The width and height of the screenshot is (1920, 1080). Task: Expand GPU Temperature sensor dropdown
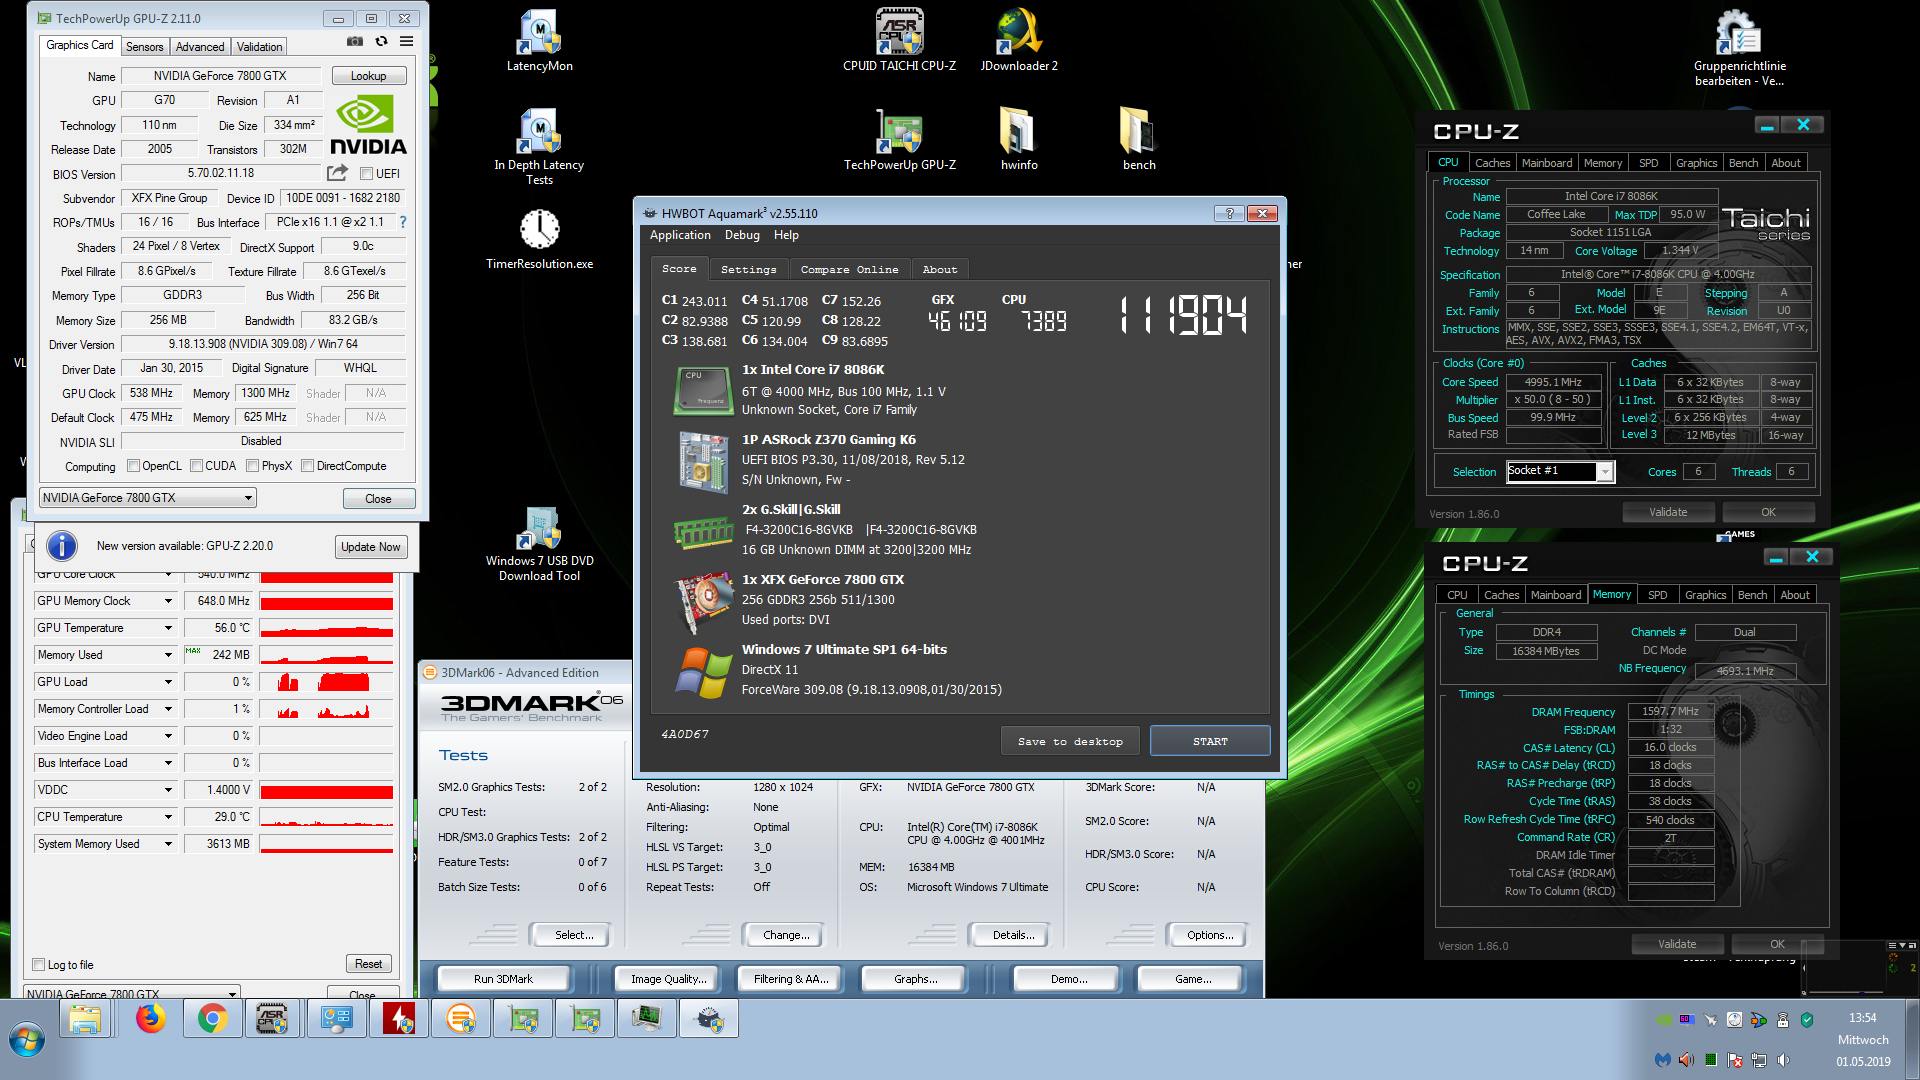168,628
